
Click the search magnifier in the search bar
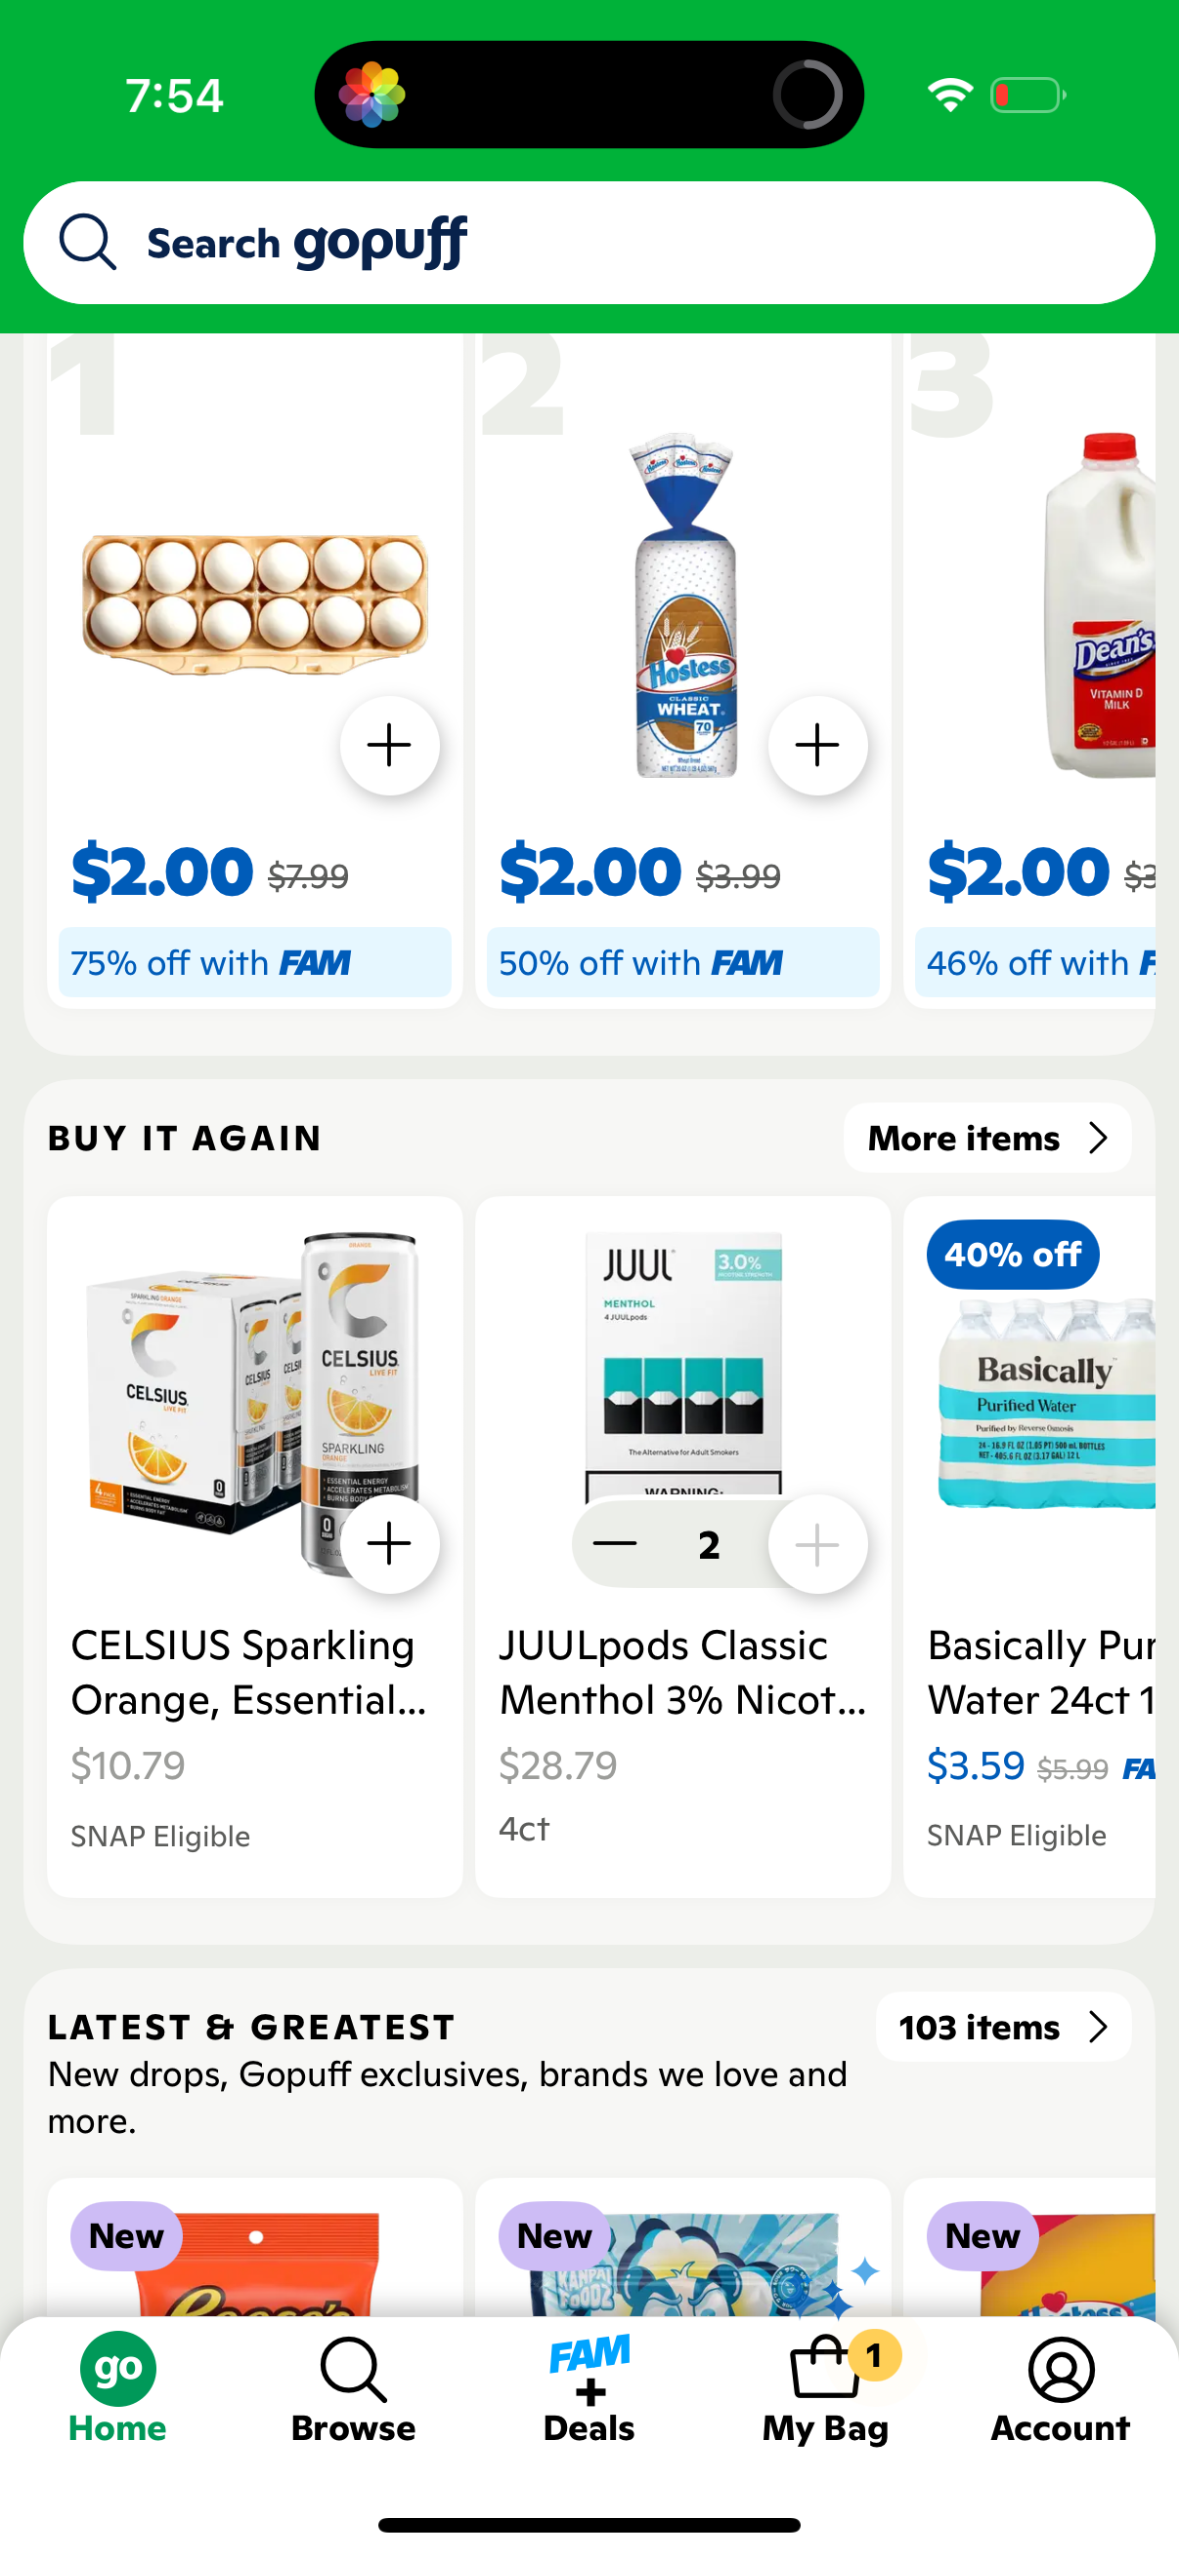(x=87, y=241)
